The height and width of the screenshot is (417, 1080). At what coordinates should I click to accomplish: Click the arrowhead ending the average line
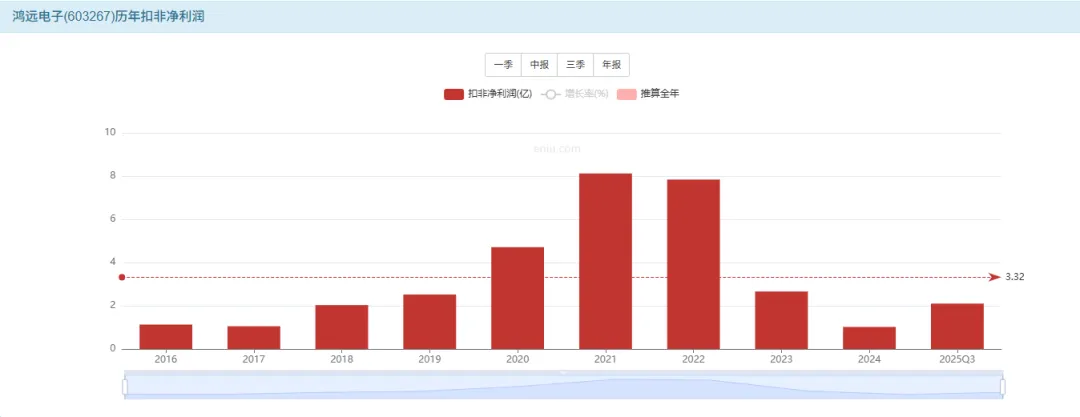[995, 277]
